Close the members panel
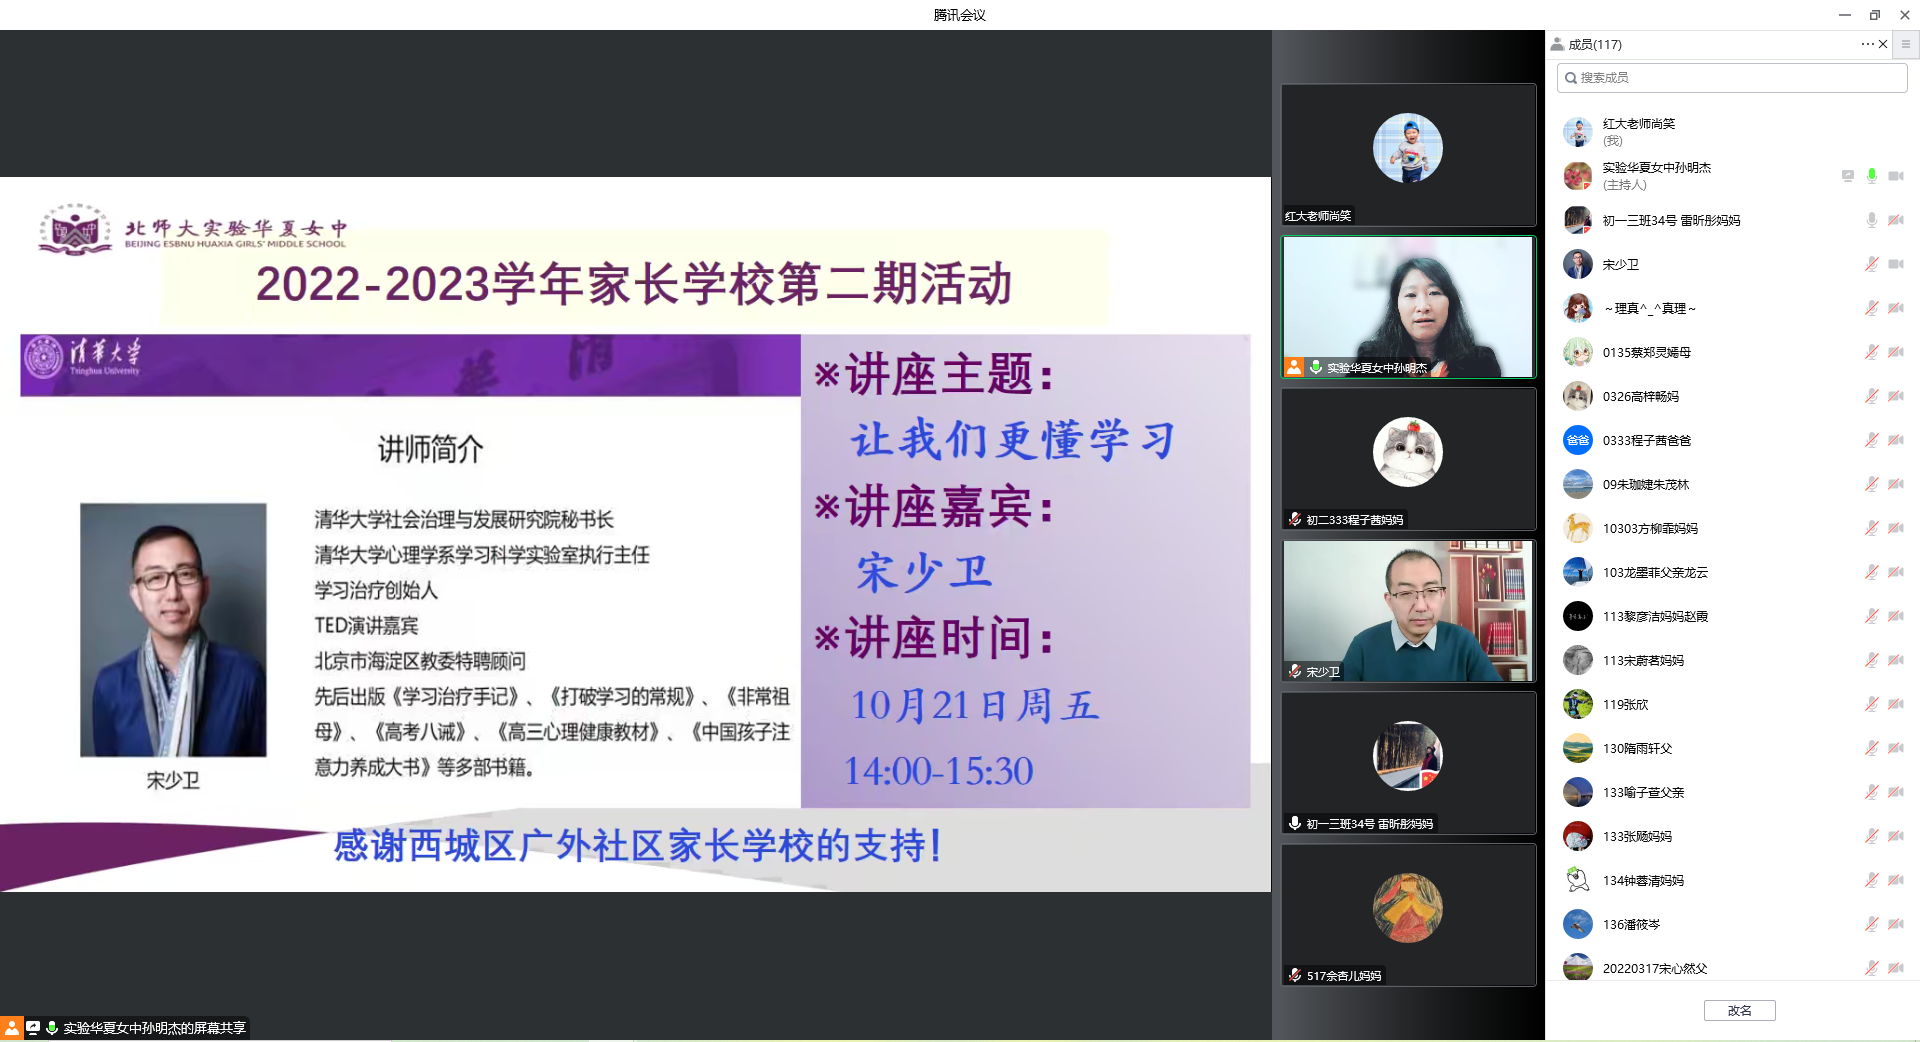 coord(1883,44)
